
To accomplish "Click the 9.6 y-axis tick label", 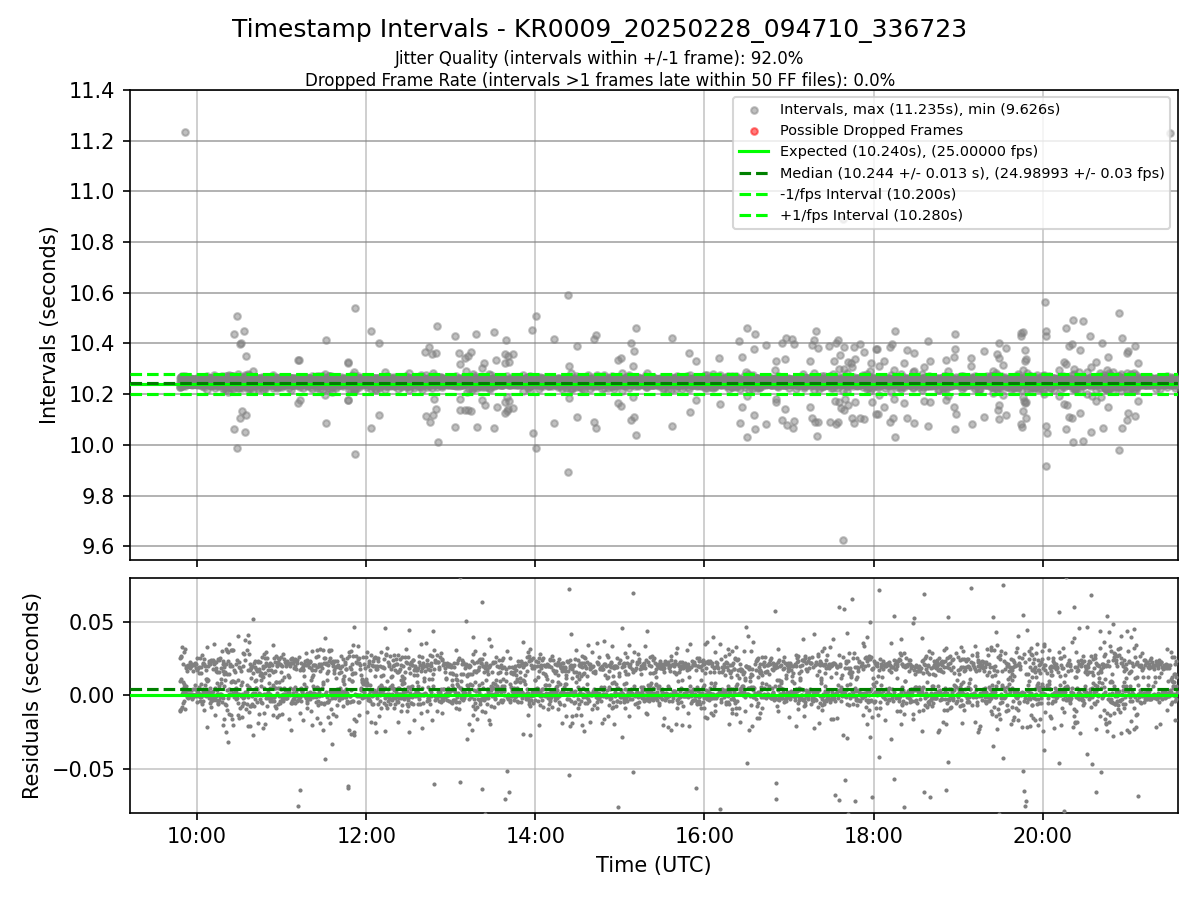I will [100, 547].
